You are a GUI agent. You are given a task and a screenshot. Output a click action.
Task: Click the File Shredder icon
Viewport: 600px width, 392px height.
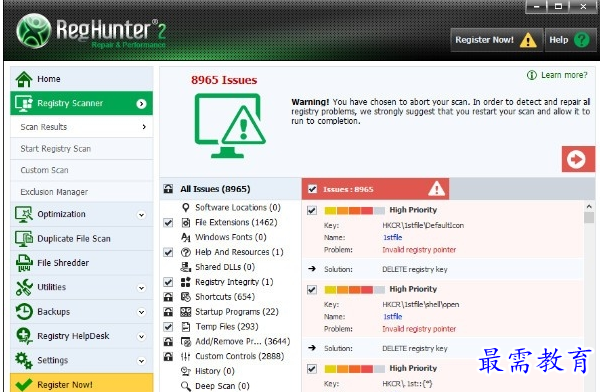coord(24,263)
